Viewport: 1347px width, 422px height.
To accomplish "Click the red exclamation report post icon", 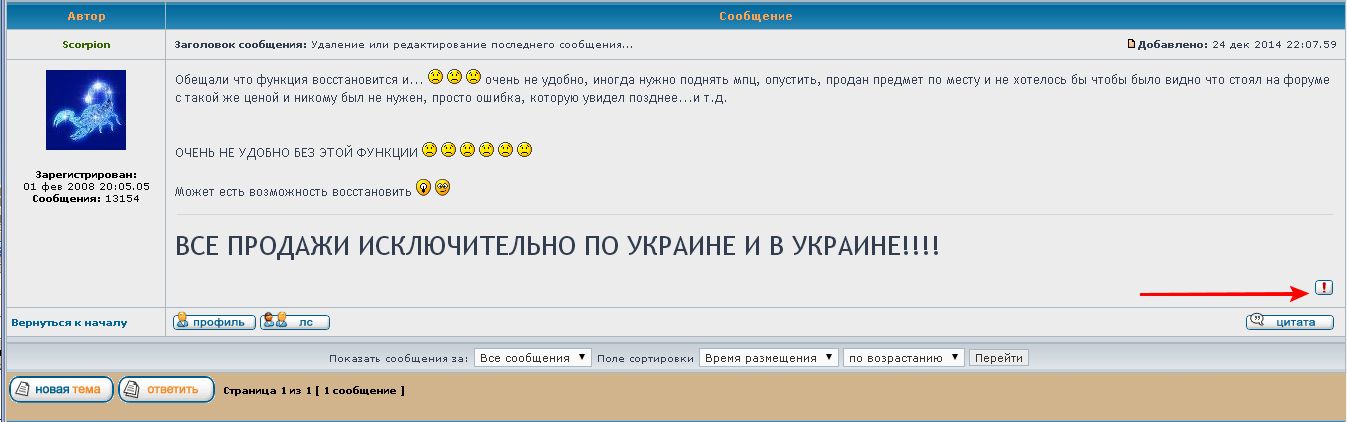I will tap(1323, 288).
